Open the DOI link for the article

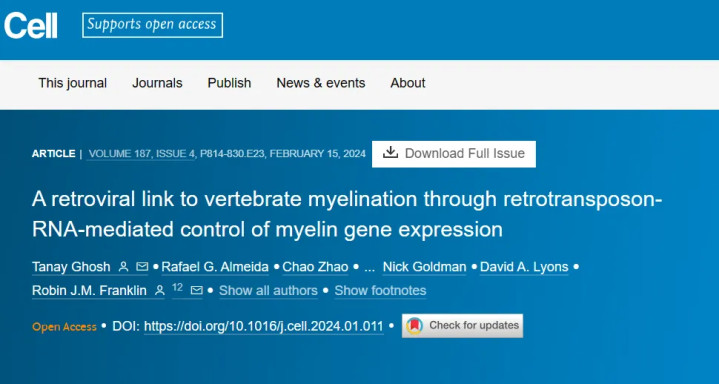[264, 326]
